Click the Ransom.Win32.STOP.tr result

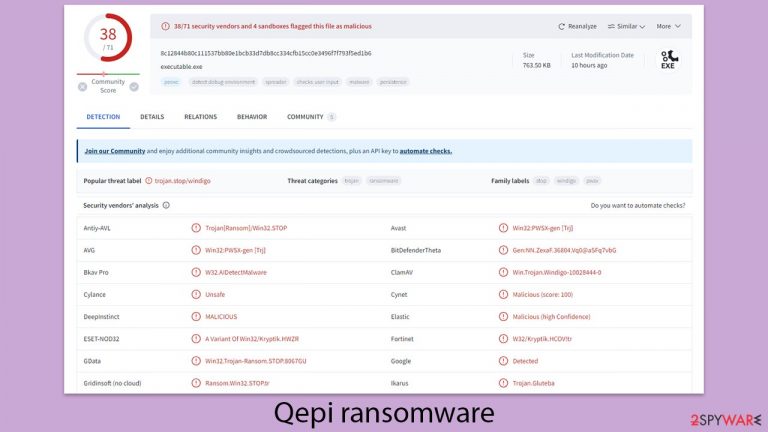coord(237,383)
